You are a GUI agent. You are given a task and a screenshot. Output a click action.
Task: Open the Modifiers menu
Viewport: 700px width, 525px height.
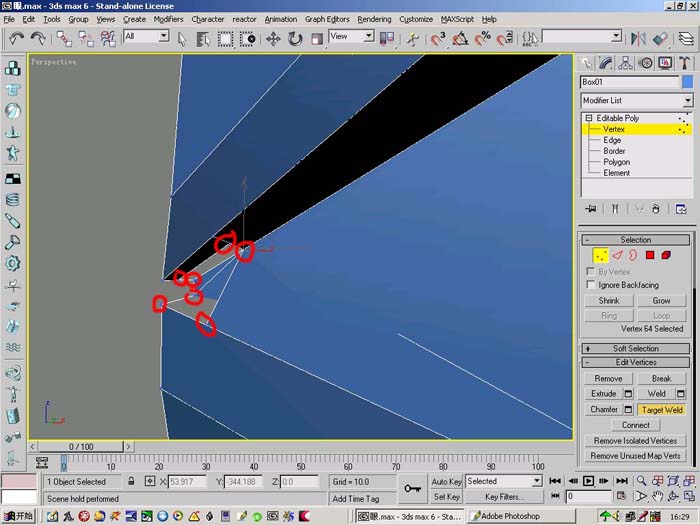pos(168,19)
